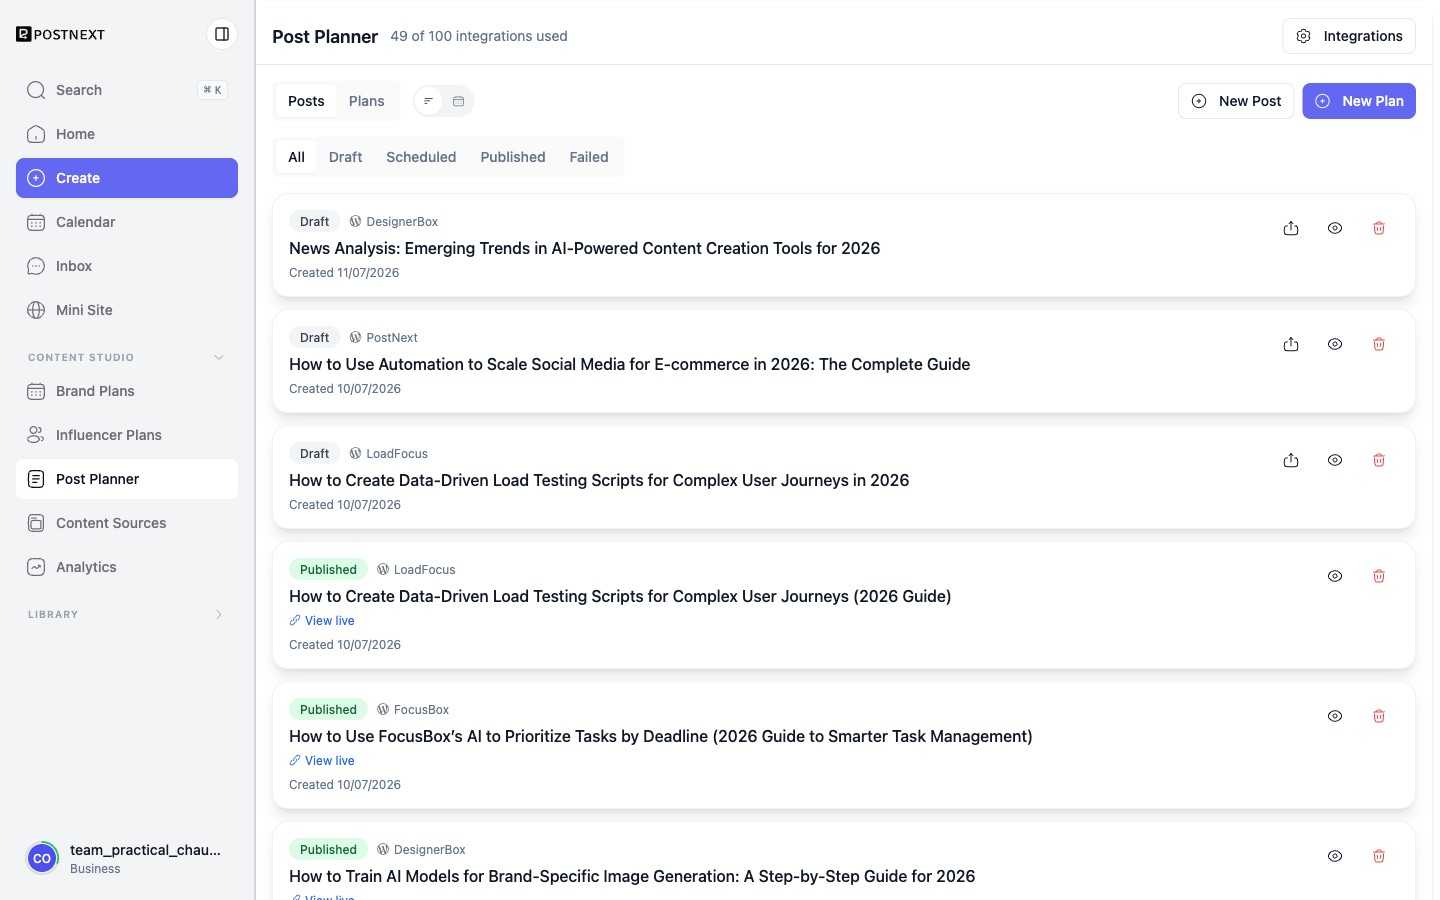Click the PostNext label on Automation post

coord(384,338)
